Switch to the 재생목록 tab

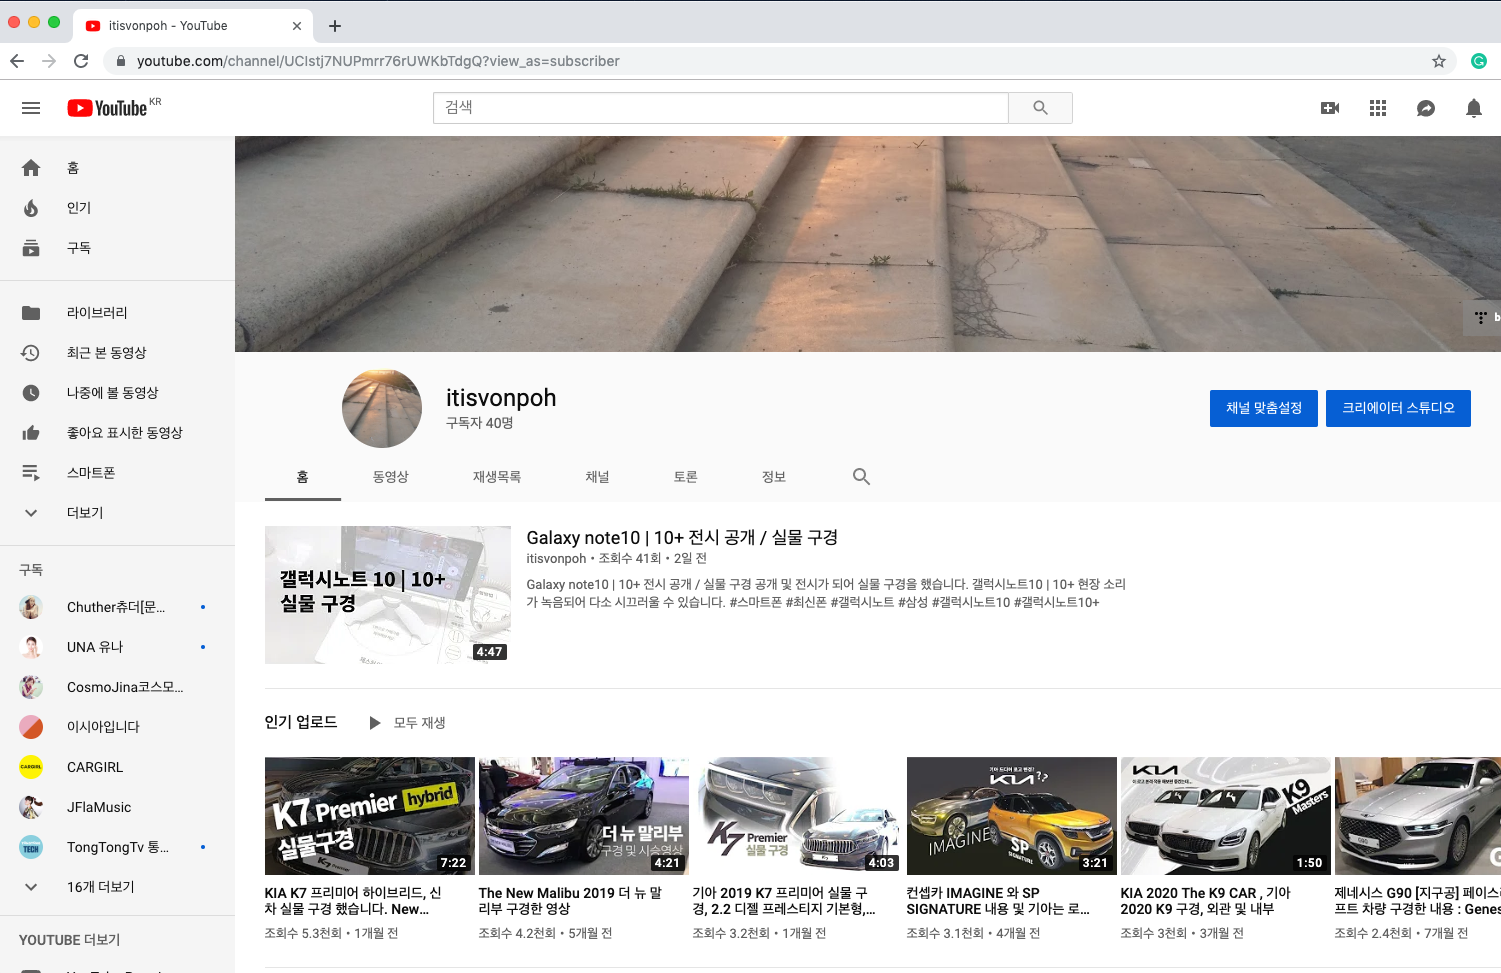pos(497,477)
